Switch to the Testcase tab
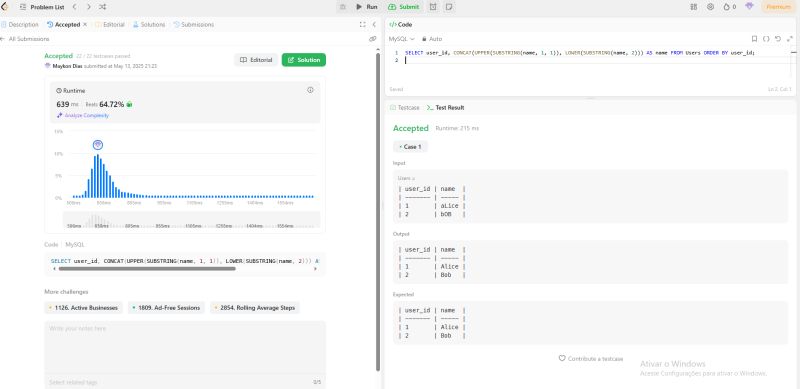Screen dimensions: 800x389 pos(405,108)
